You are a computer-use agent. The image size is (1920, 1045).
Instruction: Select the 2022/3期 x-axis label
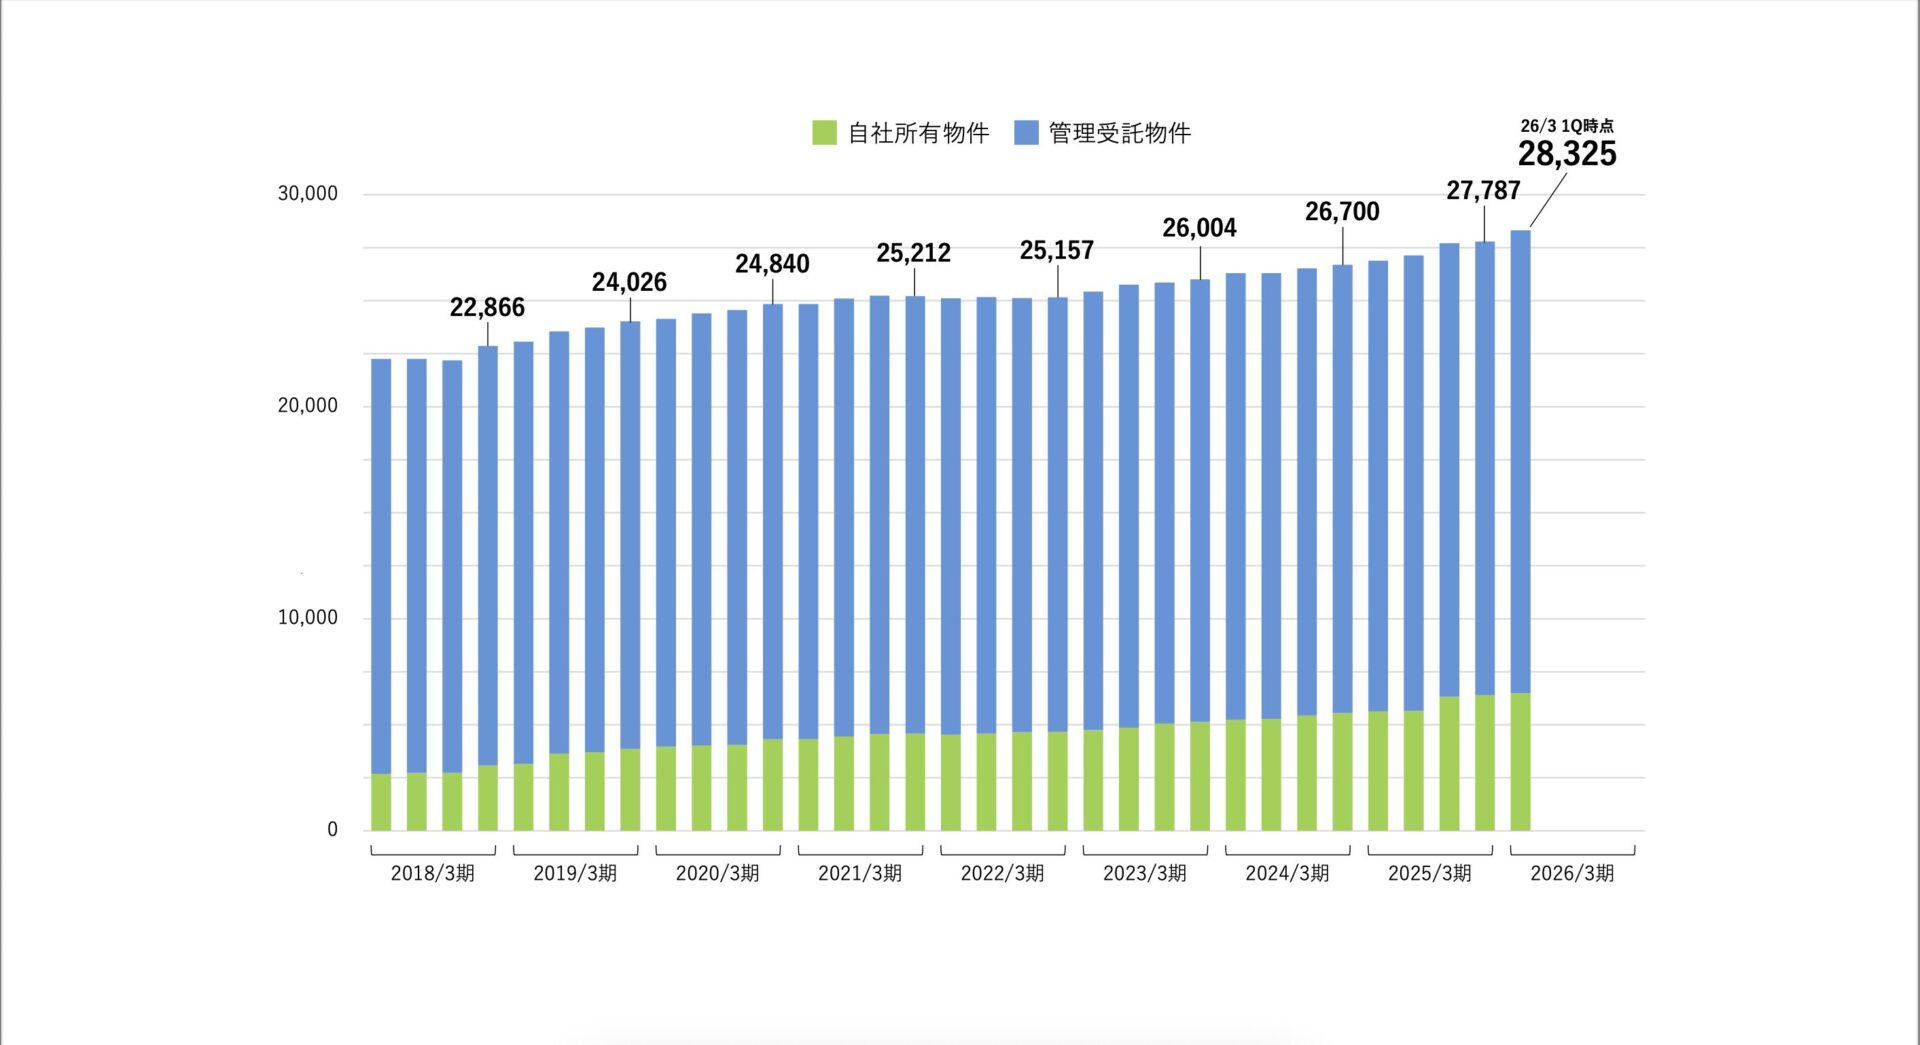coord(1002,873)
